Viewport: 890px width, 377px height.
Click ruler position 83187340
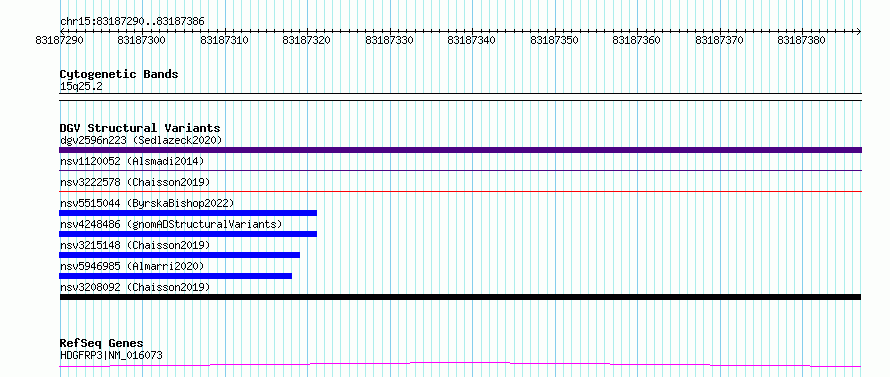[x=472, y=40]
